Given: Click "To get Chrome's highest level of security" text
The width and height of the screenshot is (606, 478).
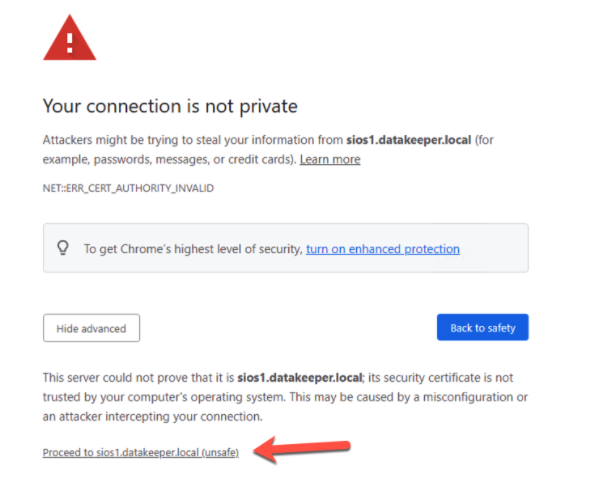Looking at the screenshot, I should click(192, 249).
